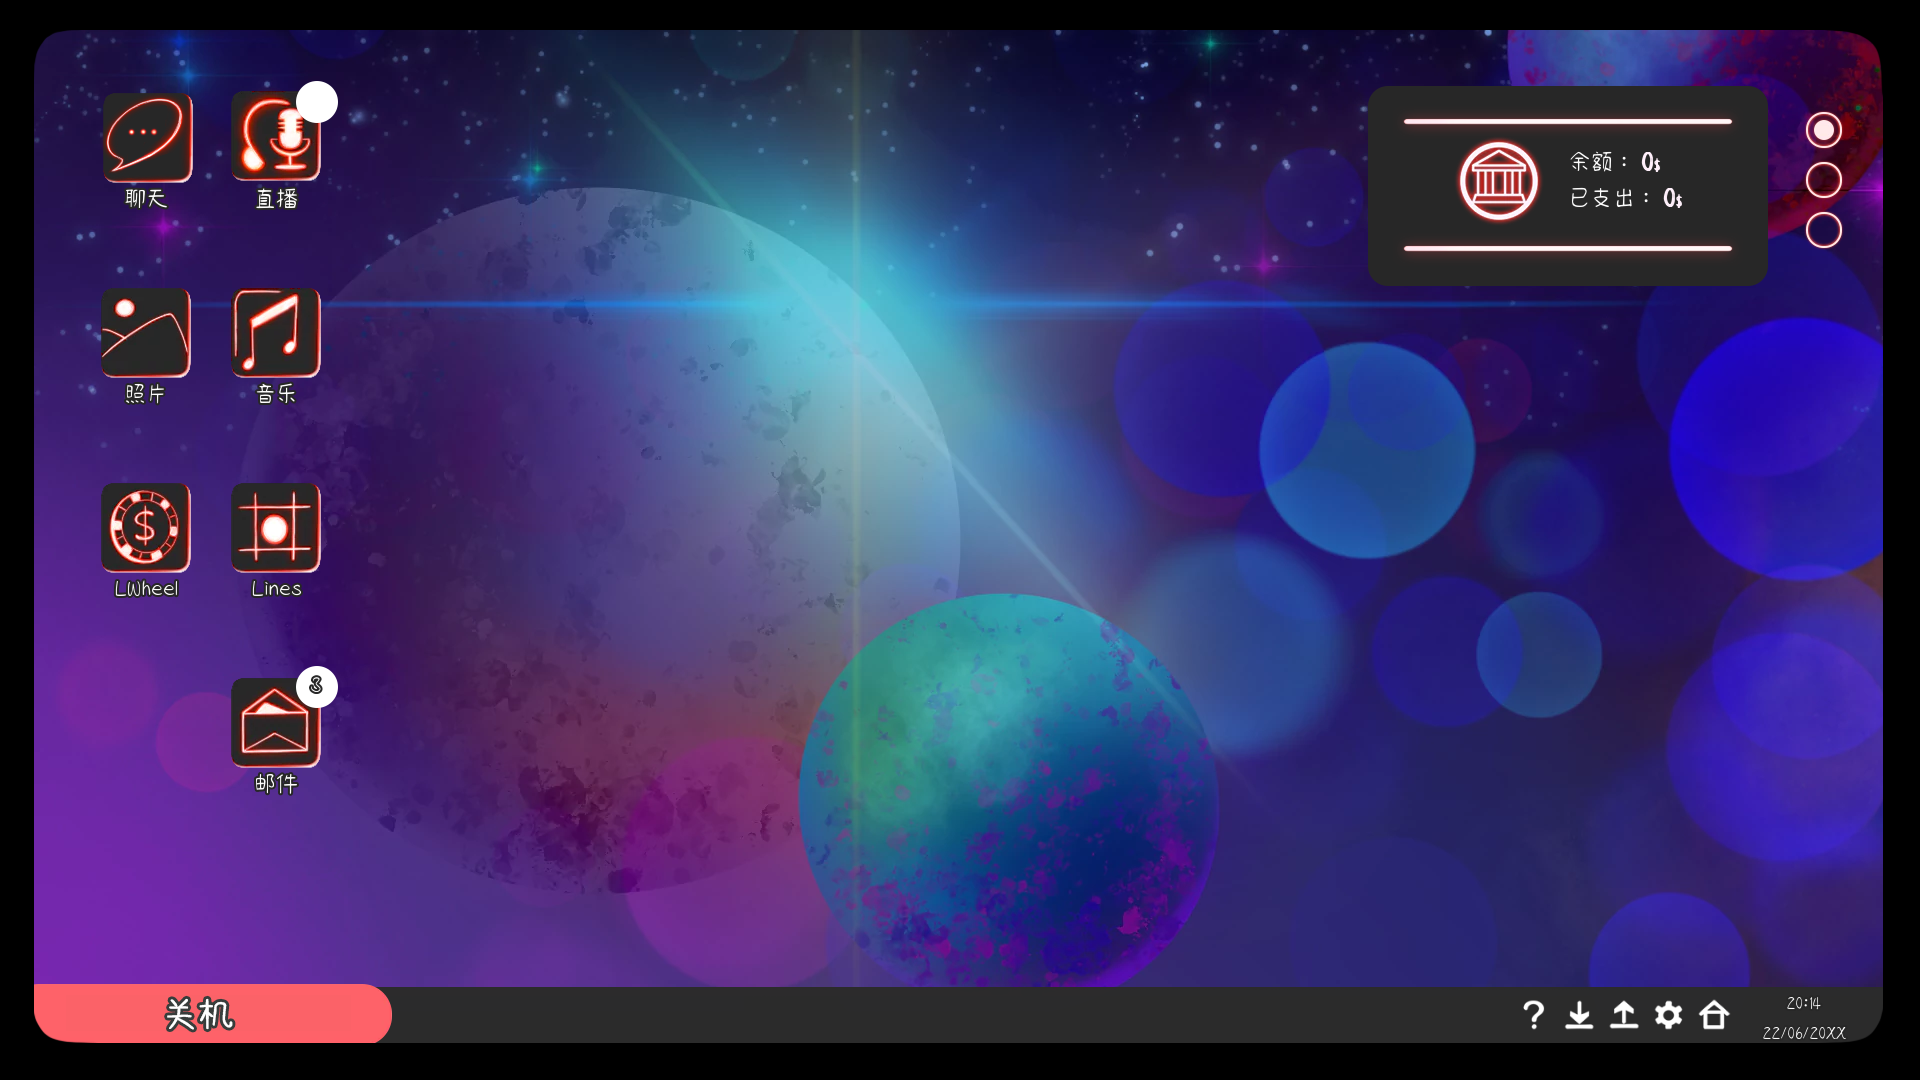Click the bank building icon in widget
Viewport: 1920px width, 1080px height.
1498,181
